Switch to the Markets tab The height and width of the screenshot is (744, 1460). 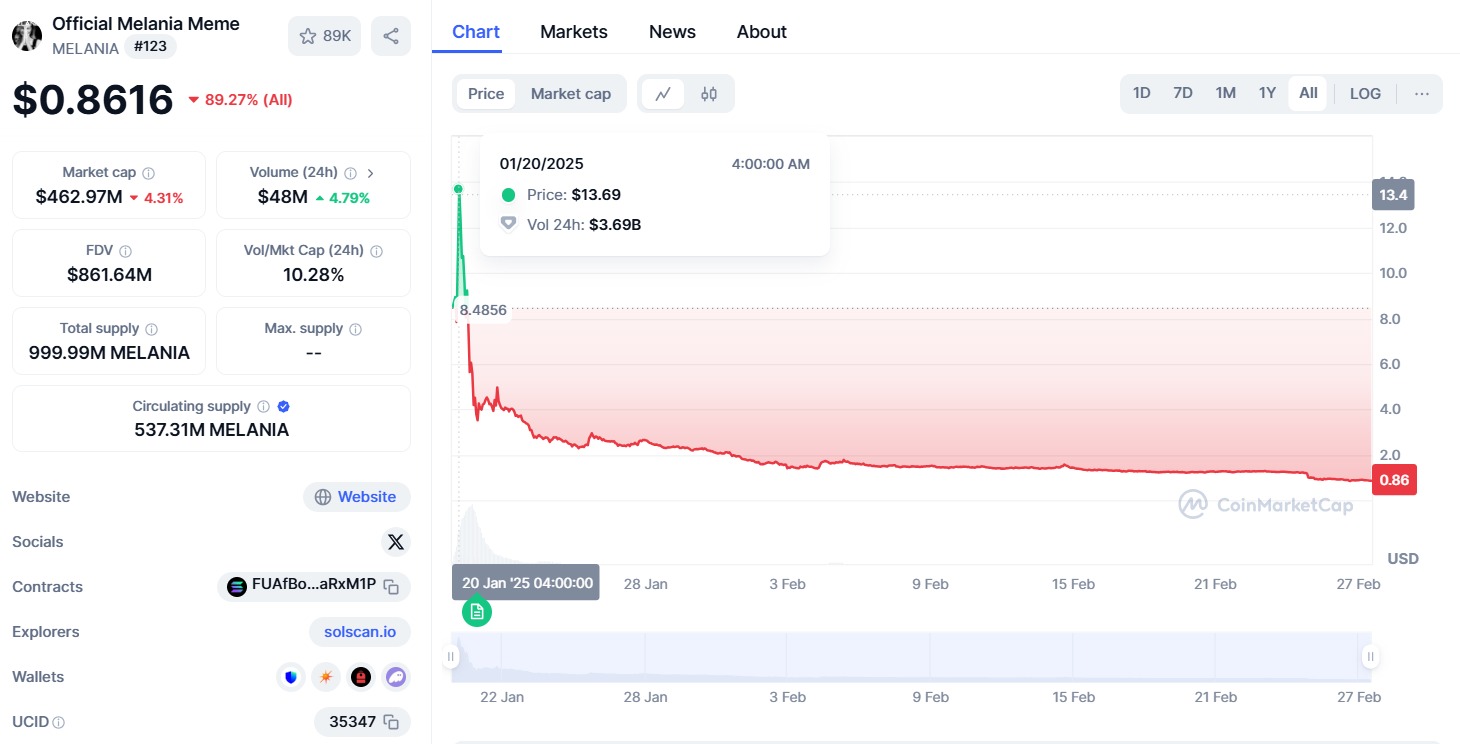tap(574, 32)
